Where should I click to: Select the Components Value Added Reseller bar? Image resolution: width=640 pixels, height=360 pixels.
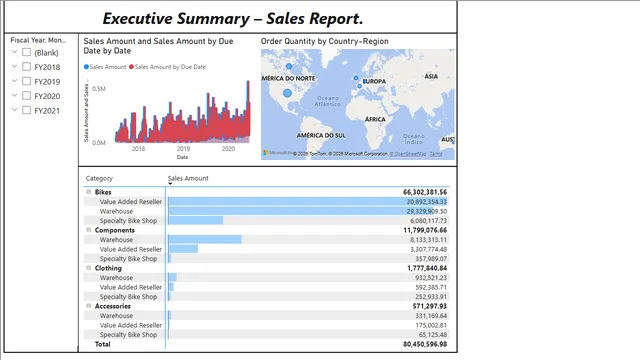click(x=183, y=249)
